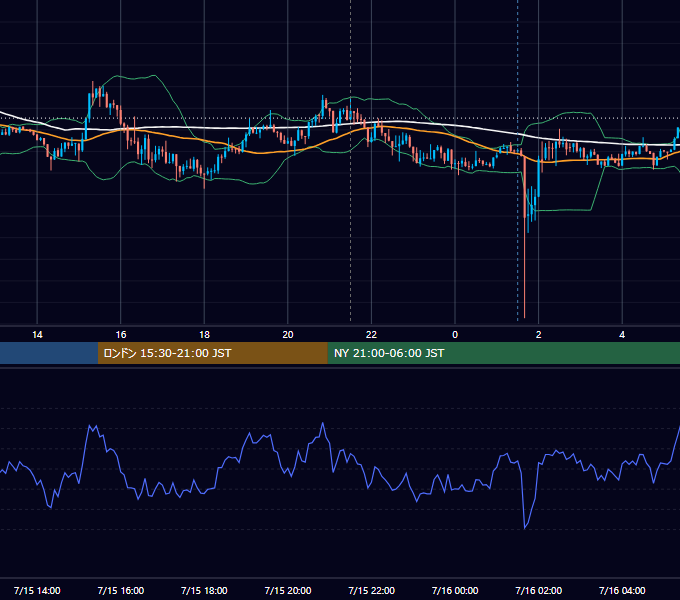Click the 7/15 16:00 date label
The image size is (680, 600).
121,590
